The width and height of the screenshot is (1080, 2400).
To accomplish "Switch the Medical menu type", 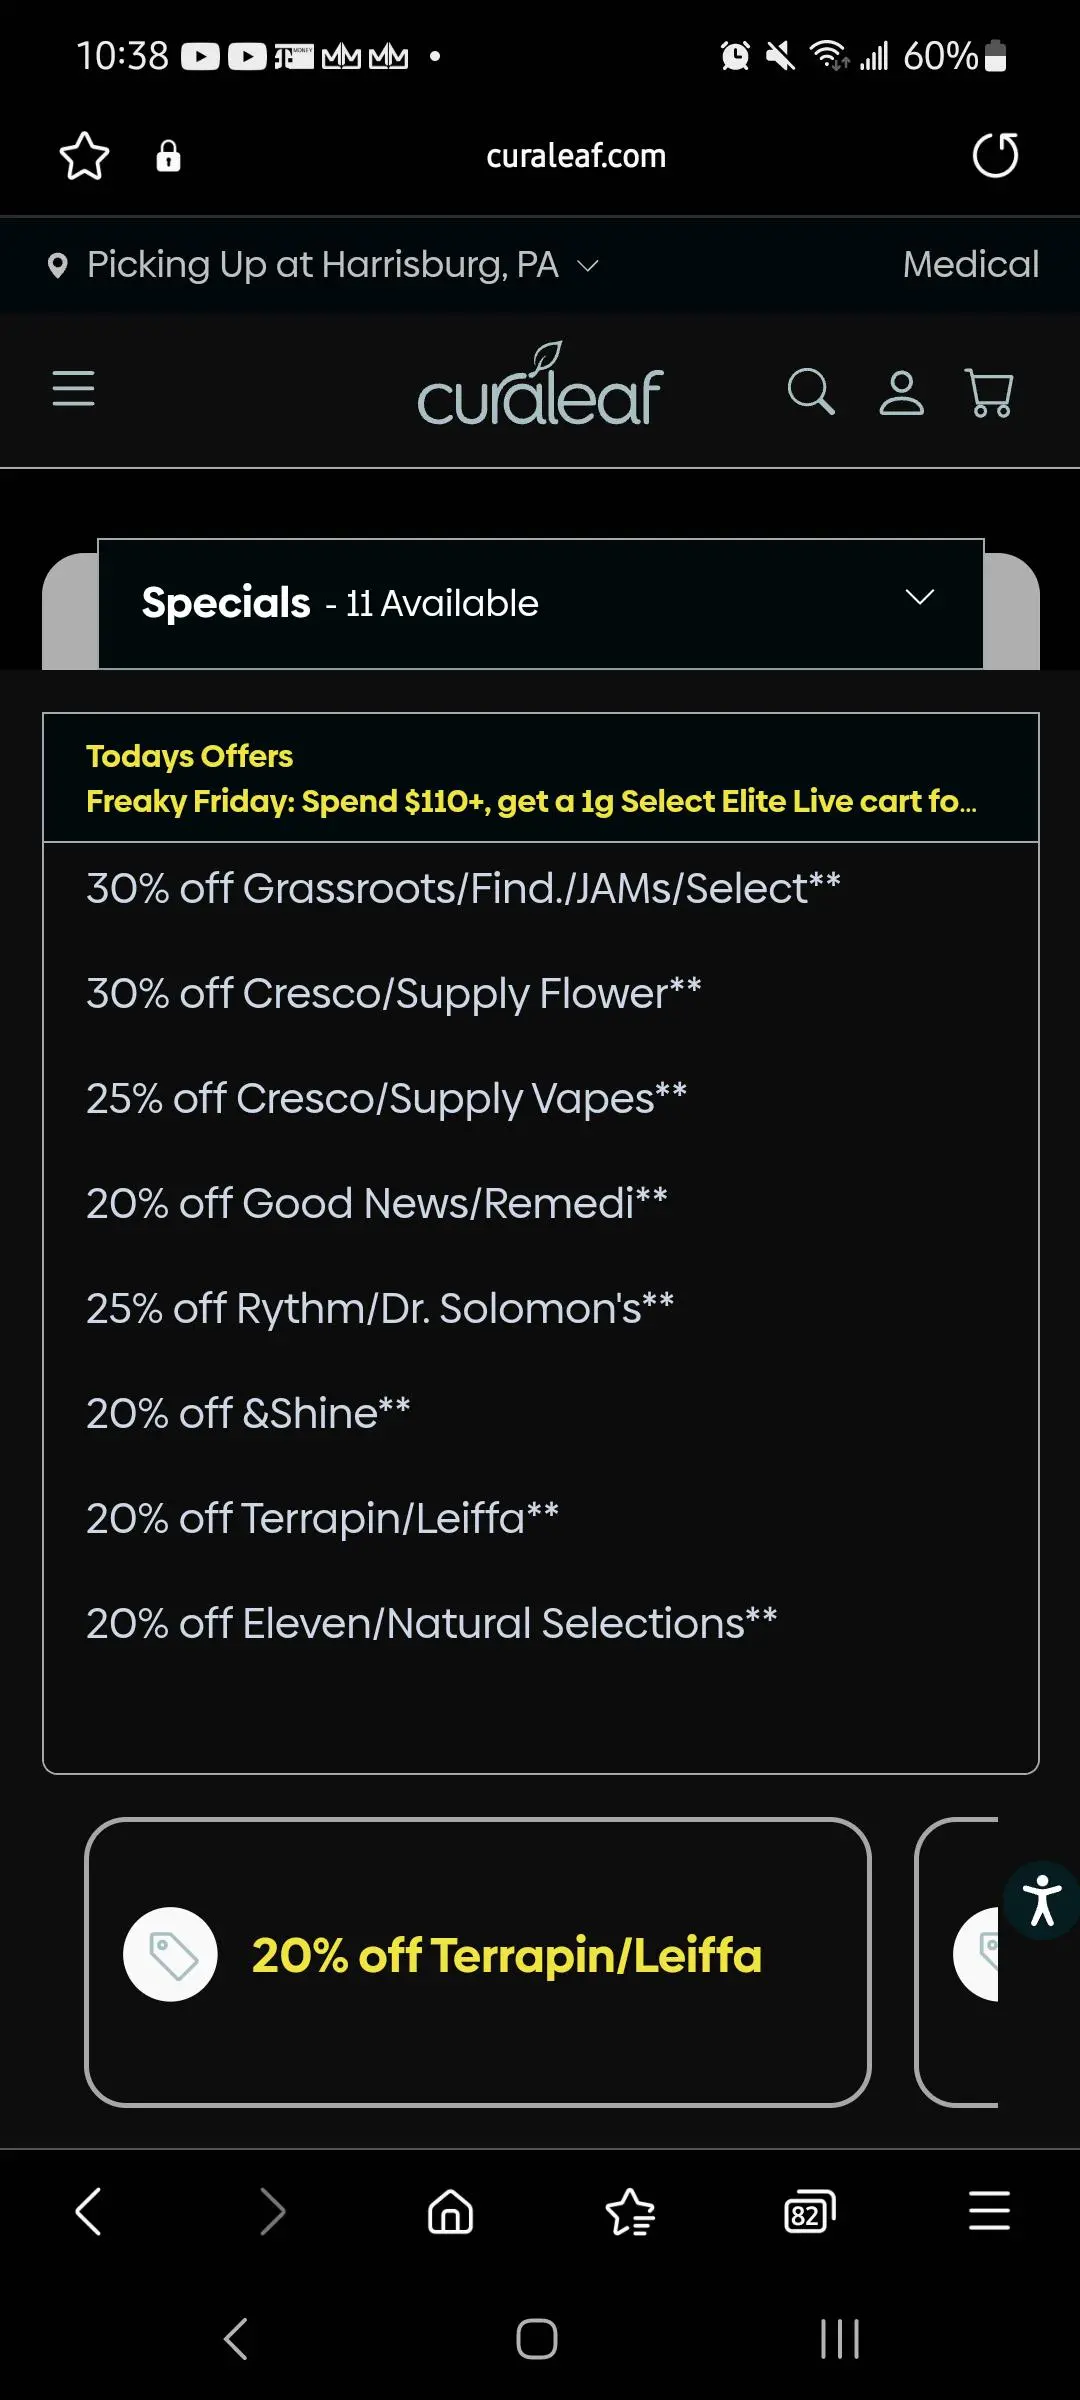I will [x=970, y=265].
